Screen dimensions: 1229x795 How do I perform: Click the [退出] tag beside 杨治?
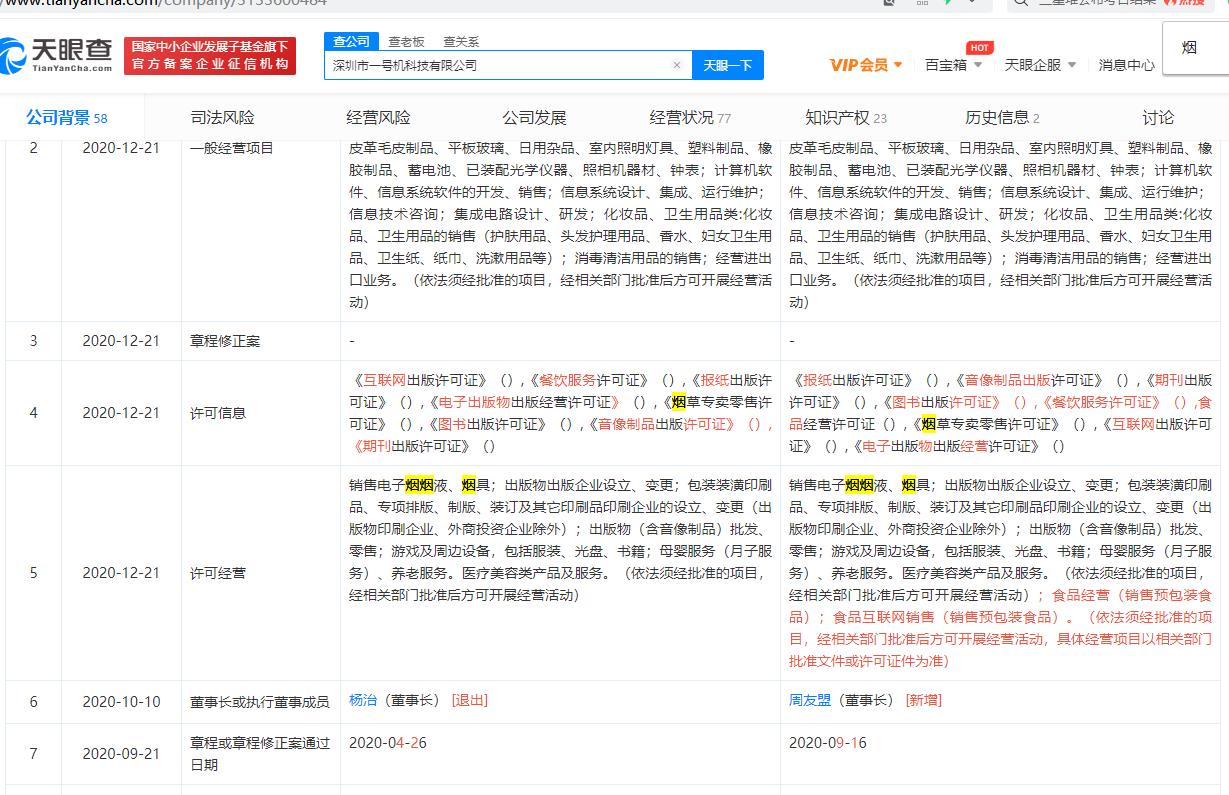[x=470, y=701]
